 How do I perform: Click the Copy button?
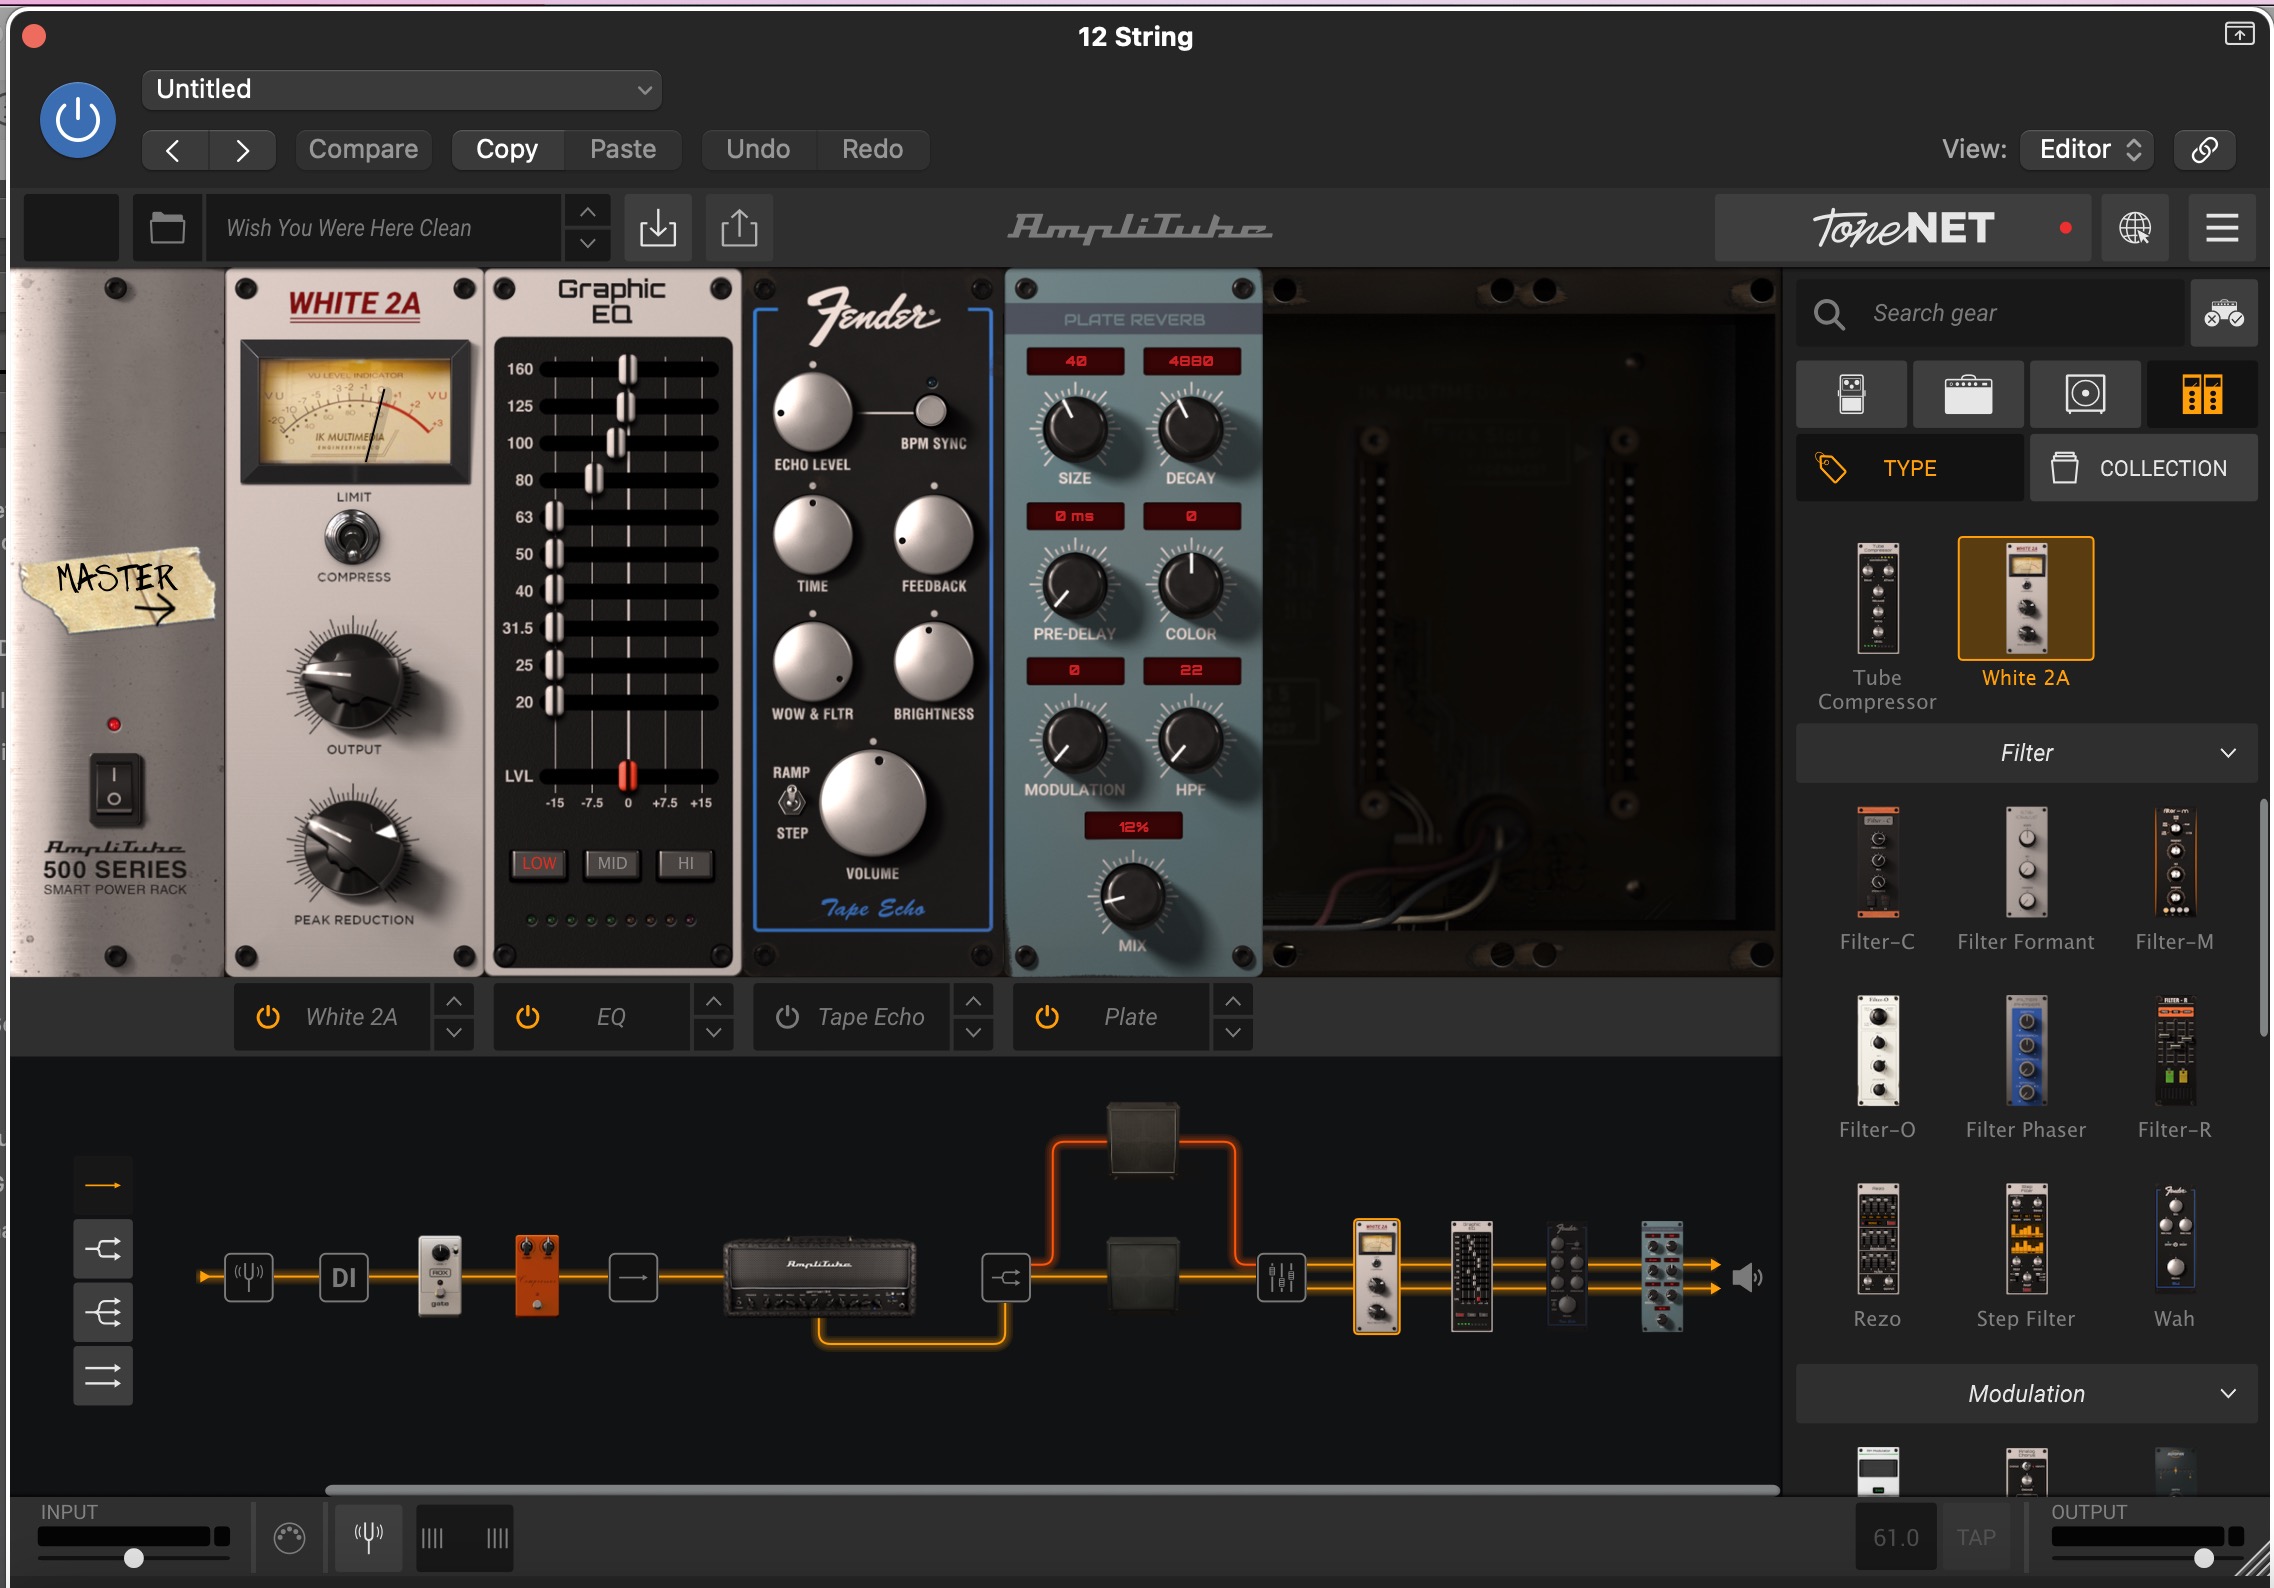[507, 149]
